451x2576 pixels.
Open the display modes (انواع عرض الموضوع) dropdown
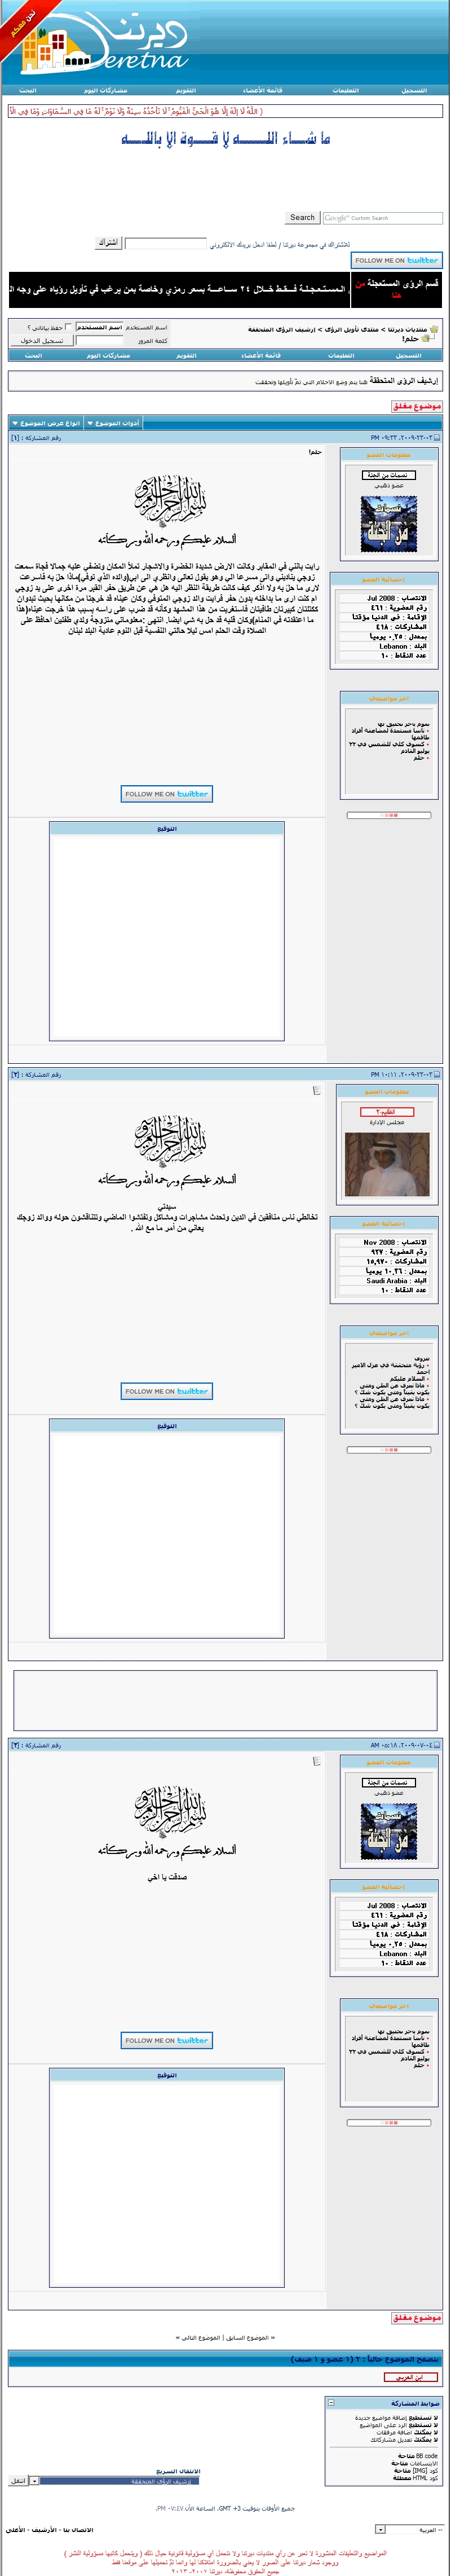click(46, 423)
